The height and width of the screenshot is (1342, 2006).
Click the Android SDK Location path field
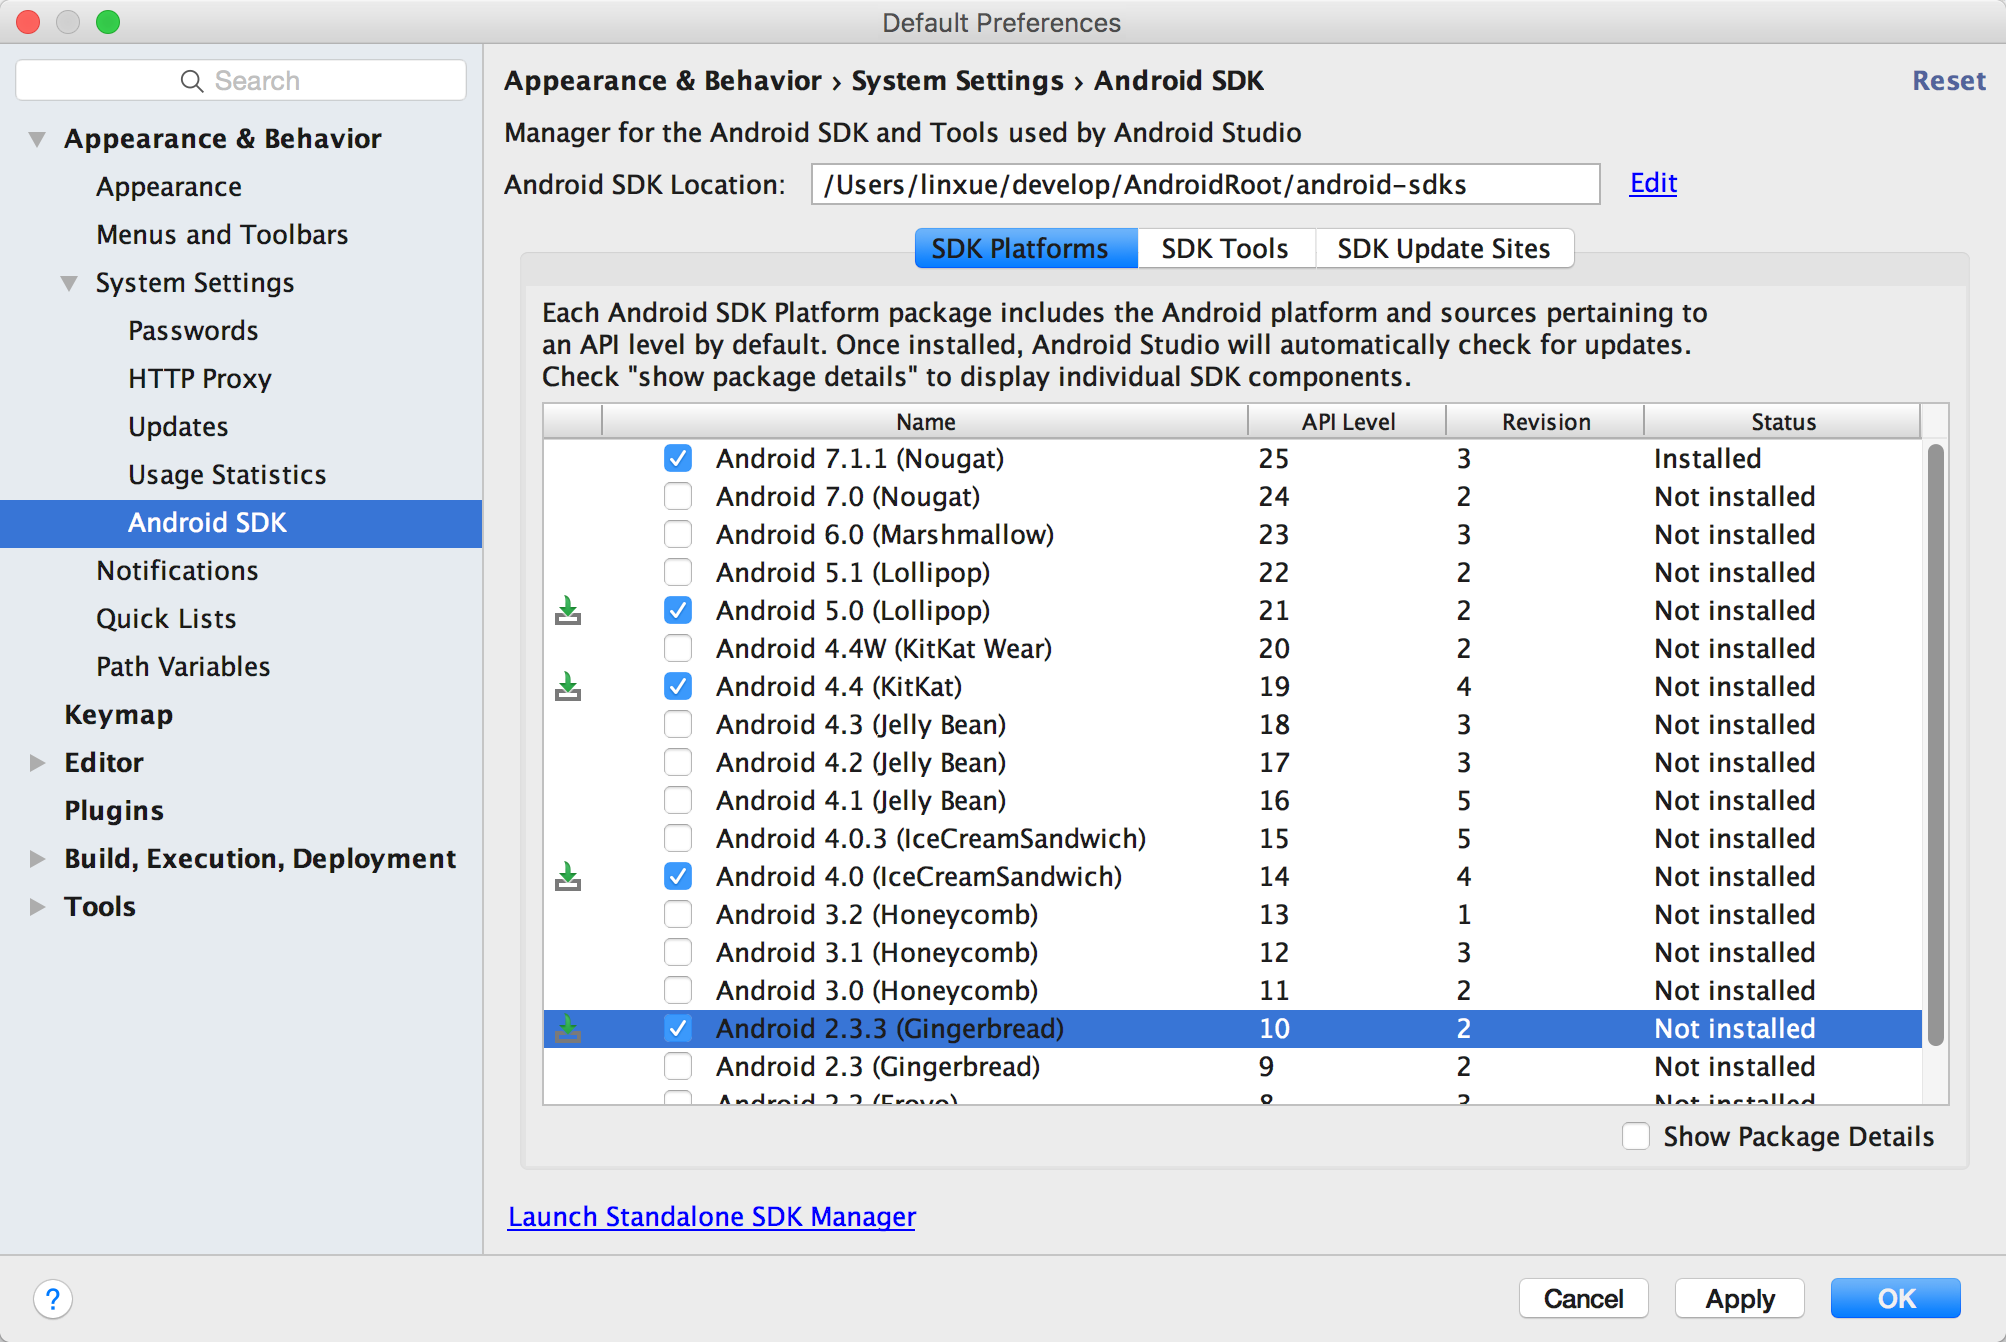coord(1205,184)
